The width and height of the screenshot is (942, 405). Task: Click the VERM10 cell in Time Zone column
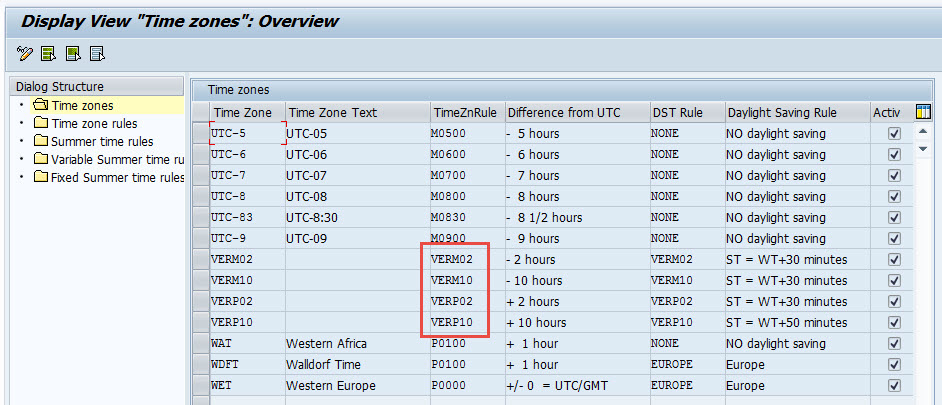(247, 281)
